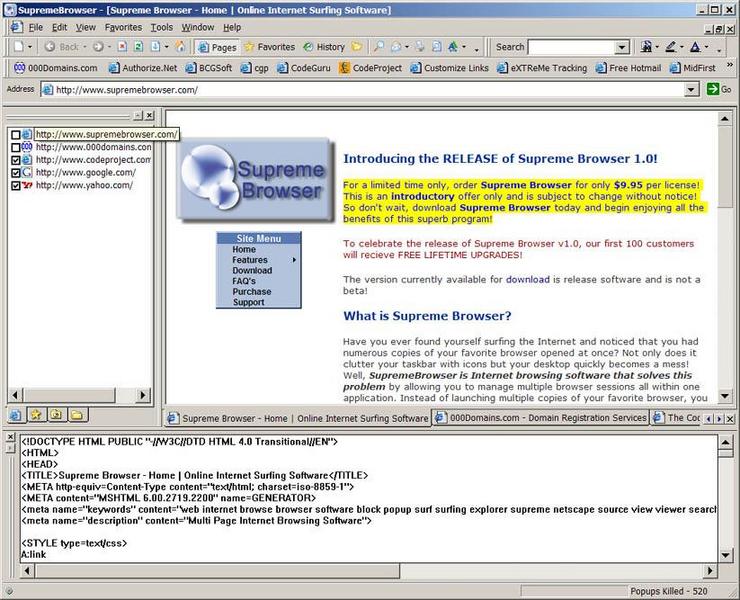Screen dimensions: 740x600
Task: Click the highlighter pen icon
Action: [671, 47]
